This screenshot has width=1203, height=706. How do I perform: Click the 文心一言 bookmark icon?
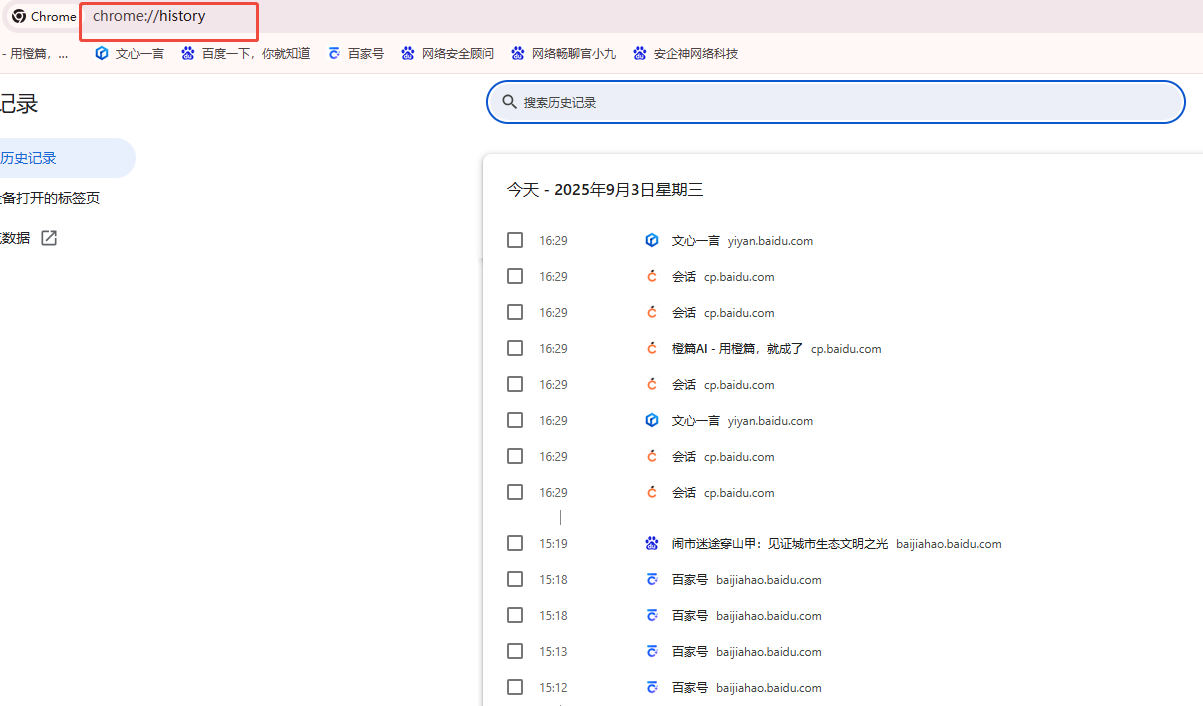tap(101, 54)
